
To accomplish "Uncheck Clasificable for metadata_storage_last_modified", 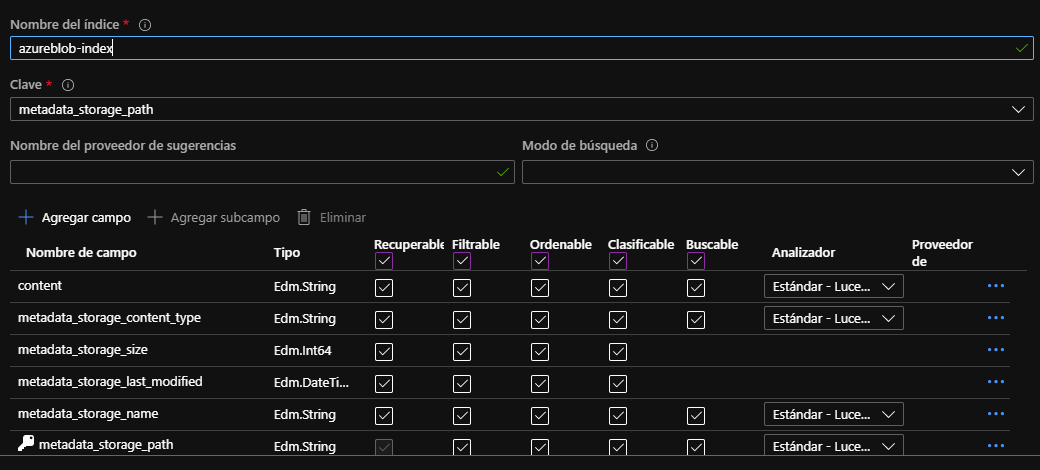I will [x=618, y=383].
